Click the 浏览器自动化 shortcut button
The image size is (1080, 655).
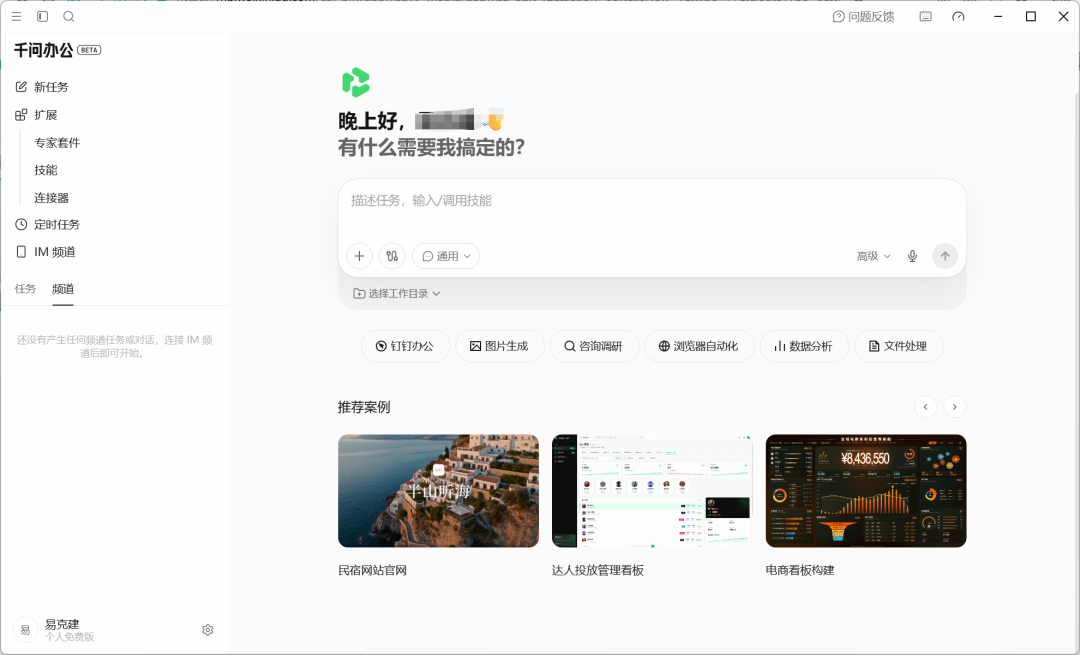(x=698, y=346)
